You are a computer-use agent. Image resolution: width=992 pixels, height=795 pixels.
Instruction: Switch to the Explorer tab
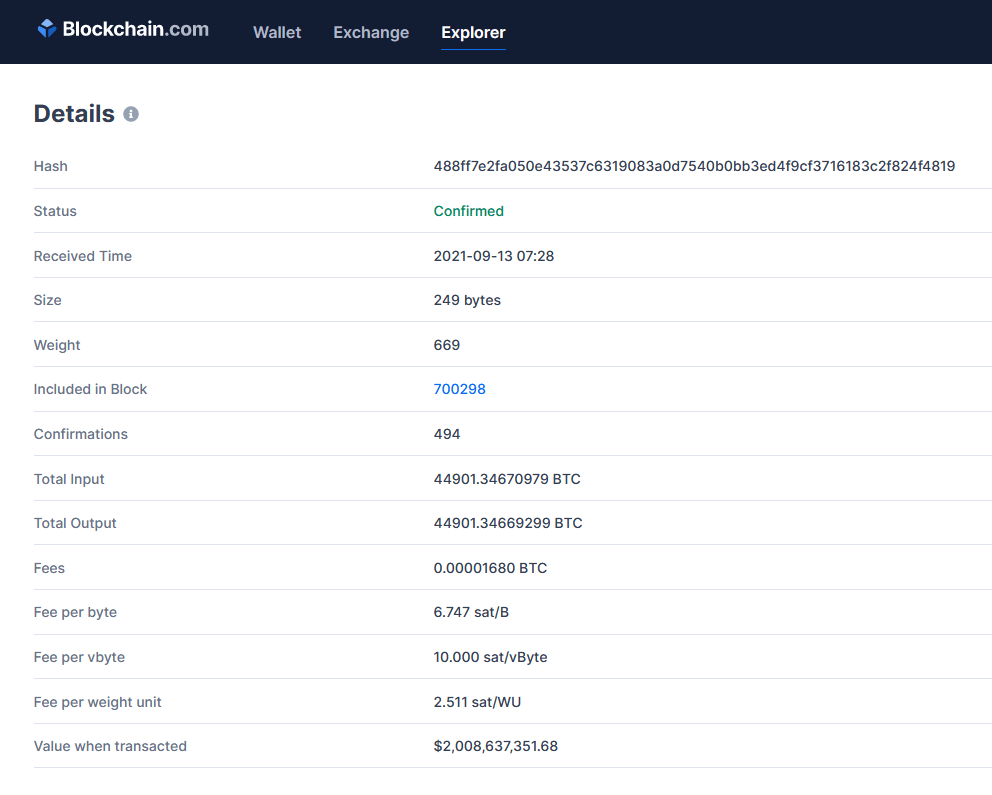(x=473, y=32)
